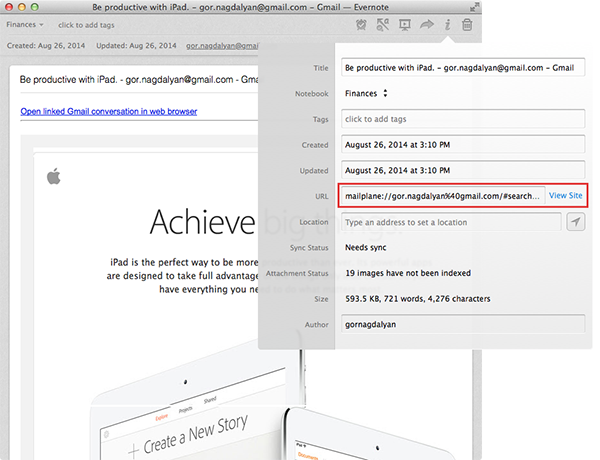
Task: Select the 'Needs sync' status text
Action: tap(365, 248)
